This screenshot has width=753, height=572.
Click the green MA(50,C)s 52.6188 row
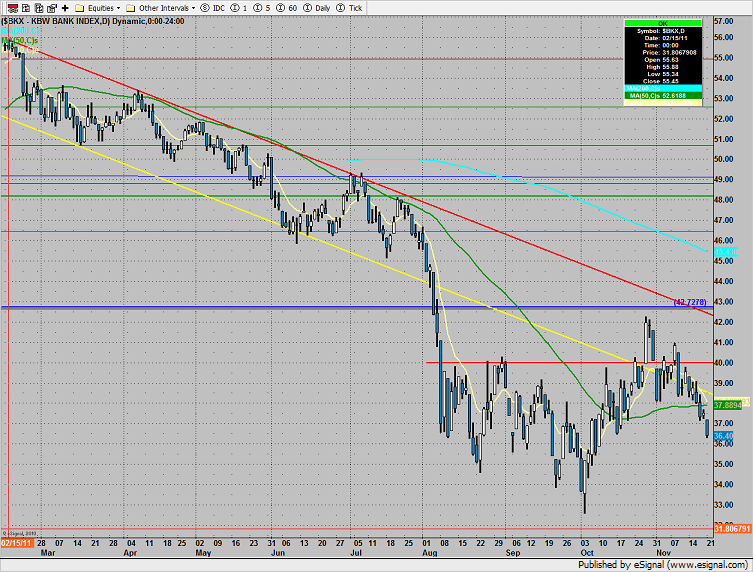[663, 96]
